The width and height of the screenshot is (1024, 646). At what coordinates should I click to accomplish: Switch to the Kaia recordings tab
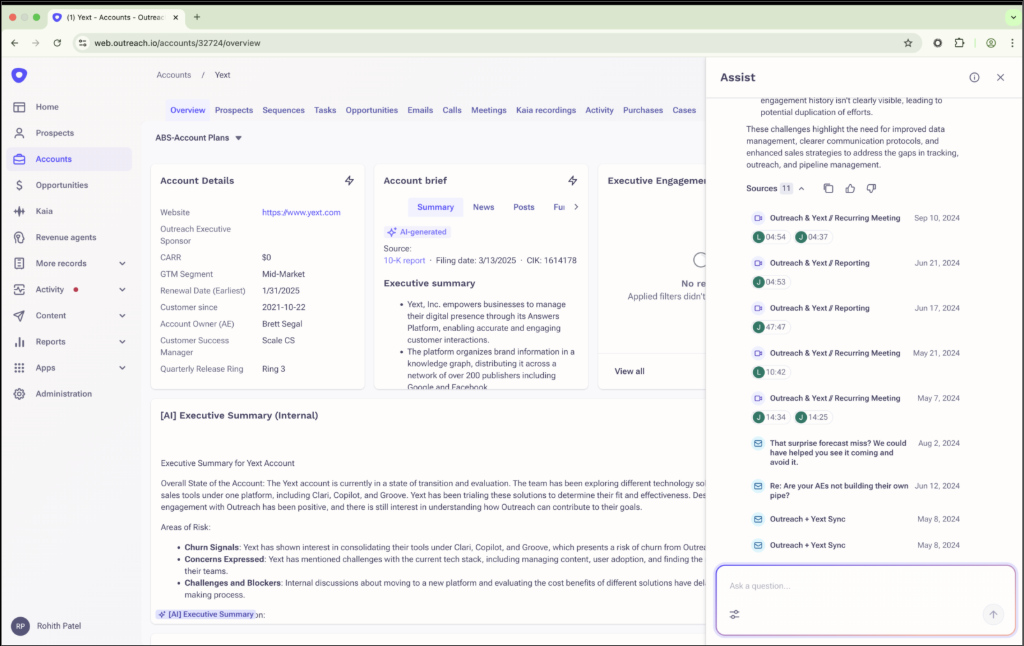(x=546, y=110)
